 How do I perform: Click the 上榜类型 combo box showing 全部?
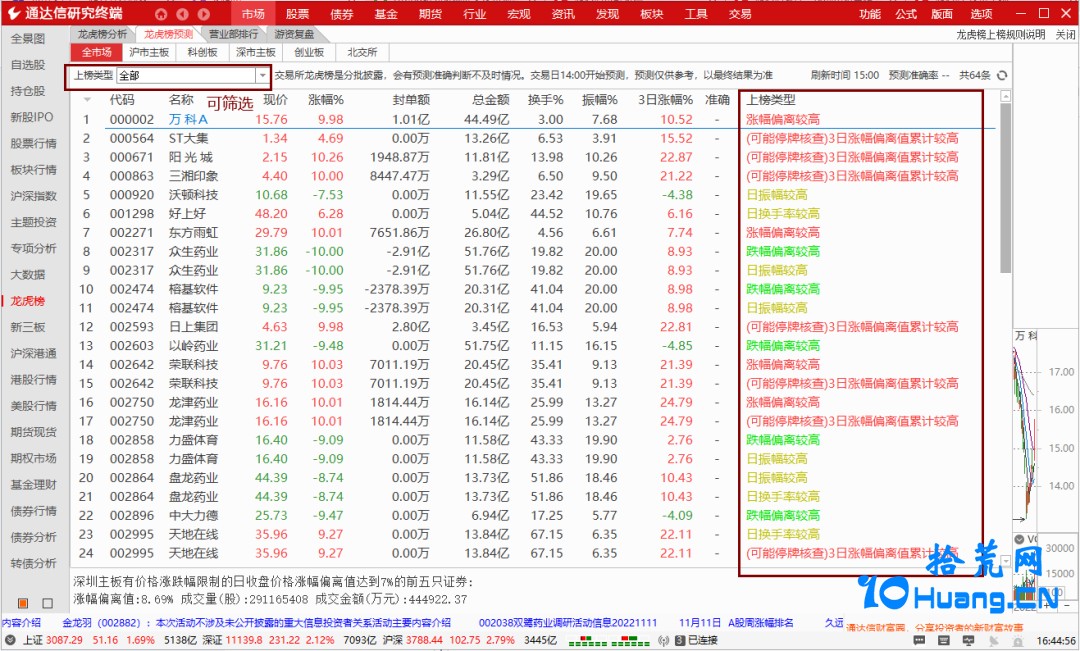[x=193, y=75]
